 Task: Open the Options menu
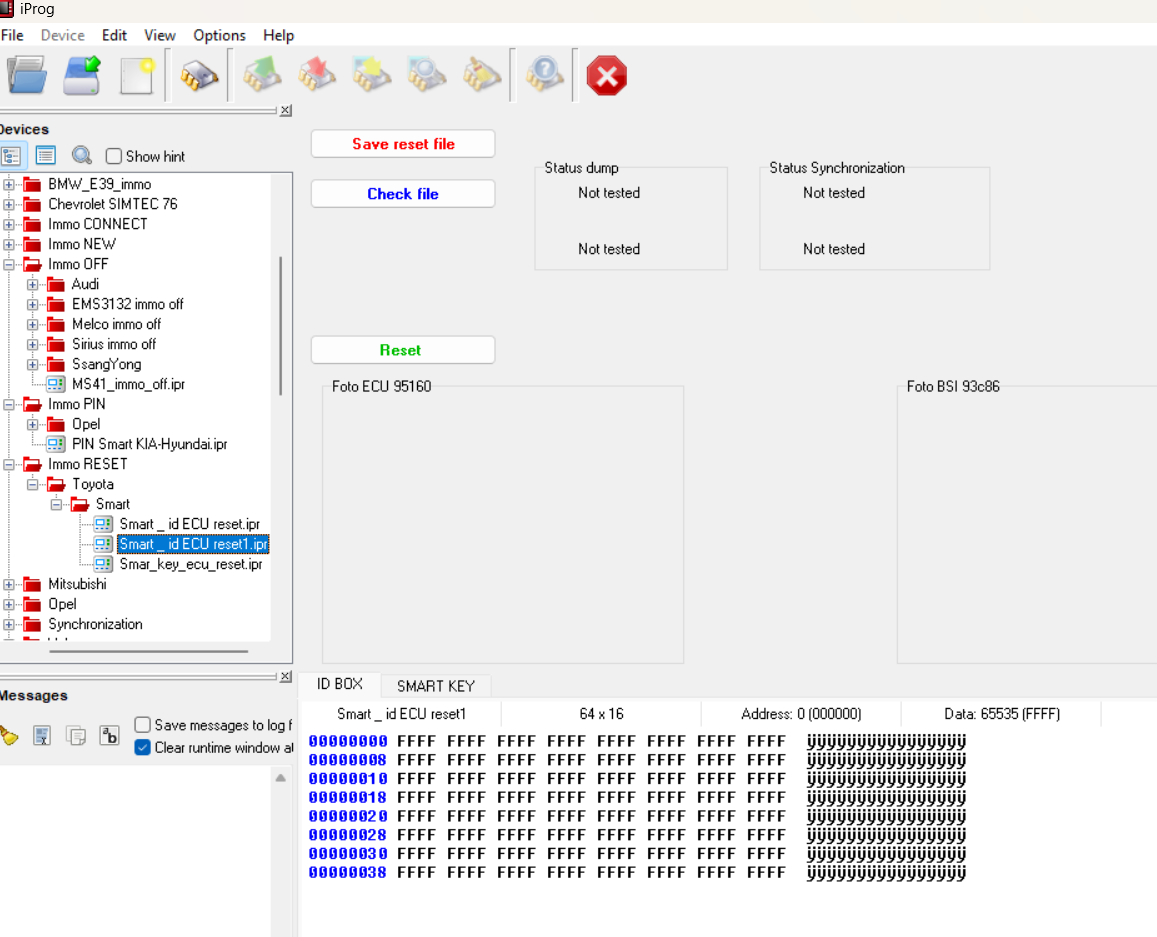(x=219, y=35)
